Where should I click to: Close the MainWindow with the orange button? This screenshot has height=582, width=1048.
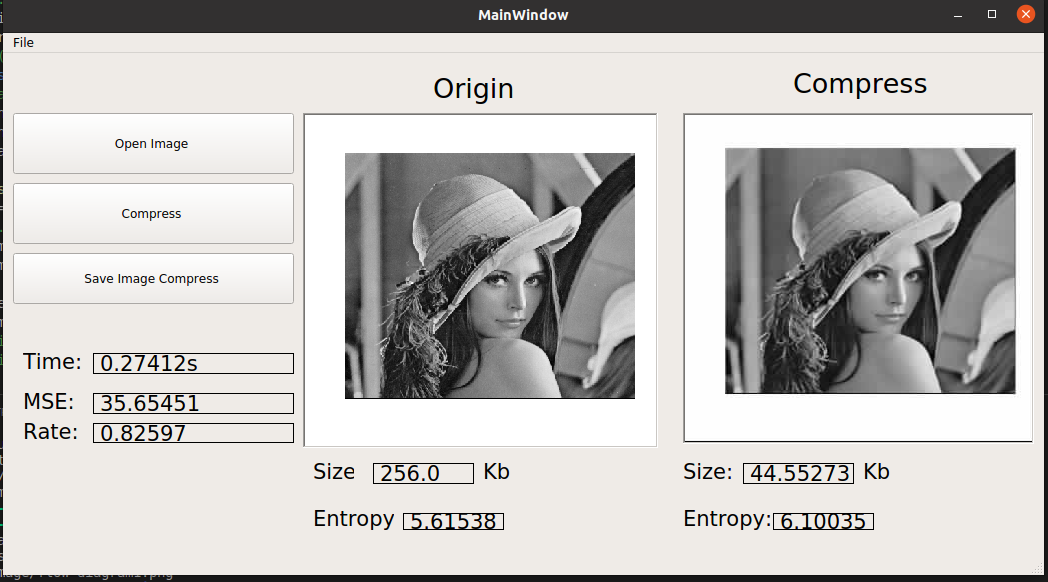click(x=1026, y=14)
